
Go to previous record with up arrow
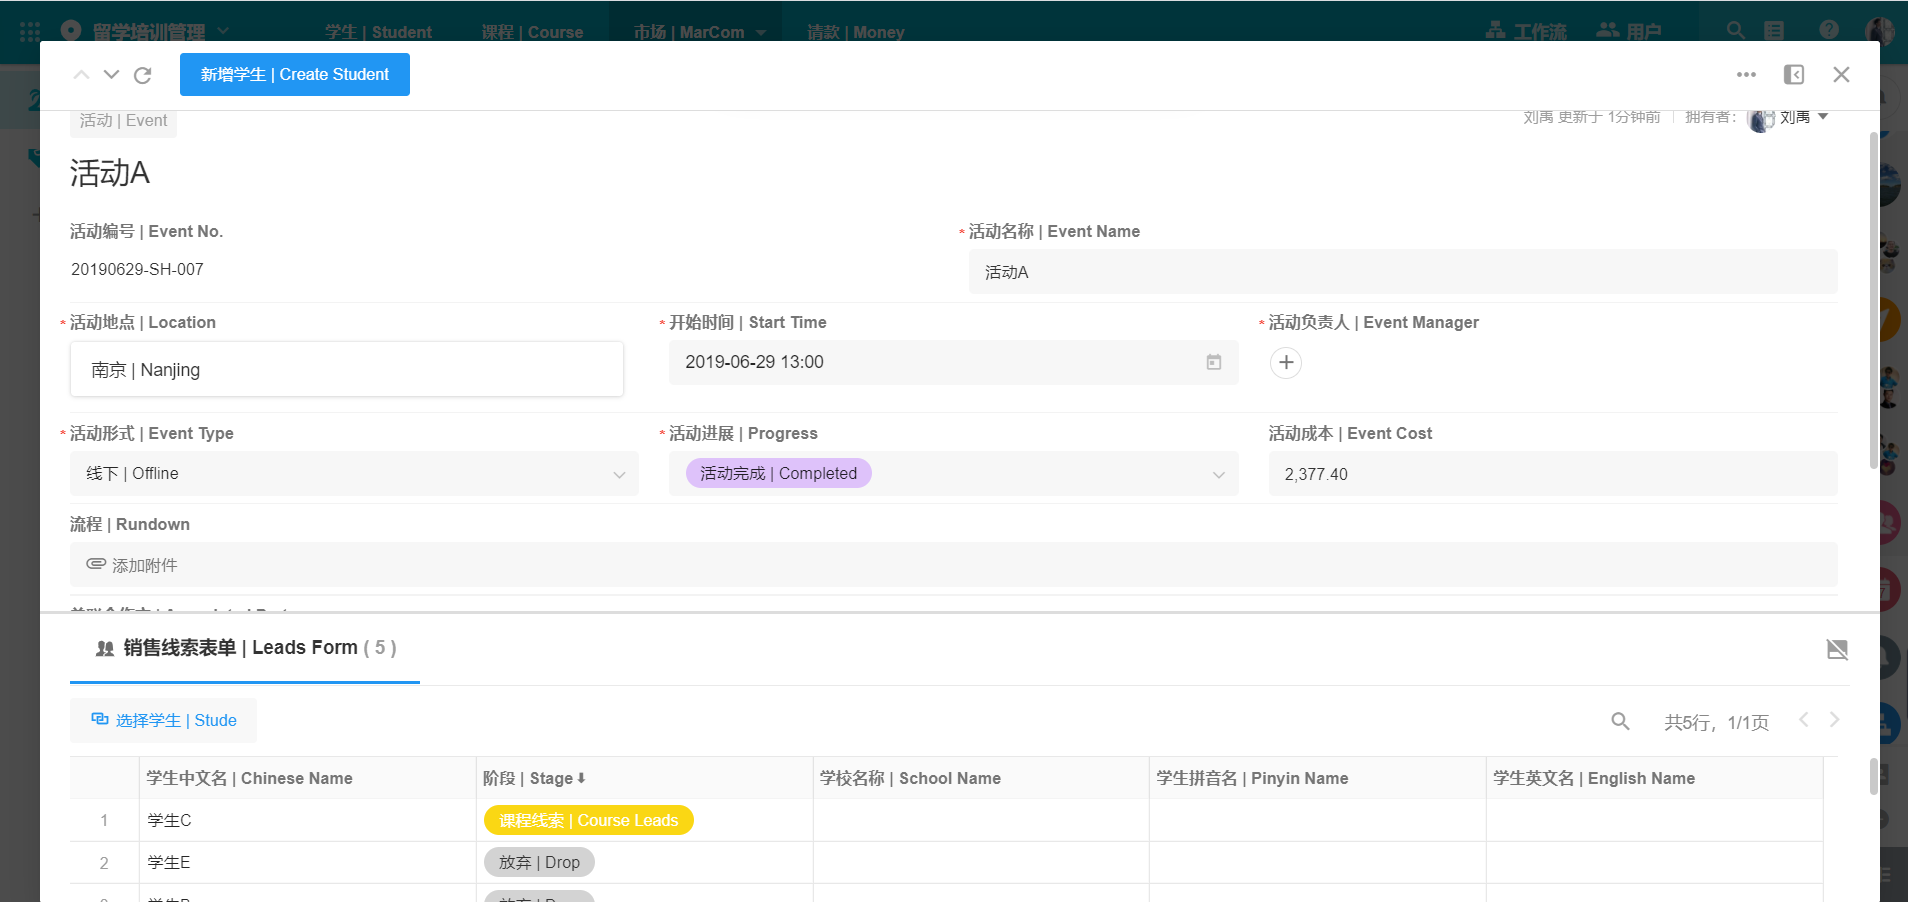tap(82, 75)
